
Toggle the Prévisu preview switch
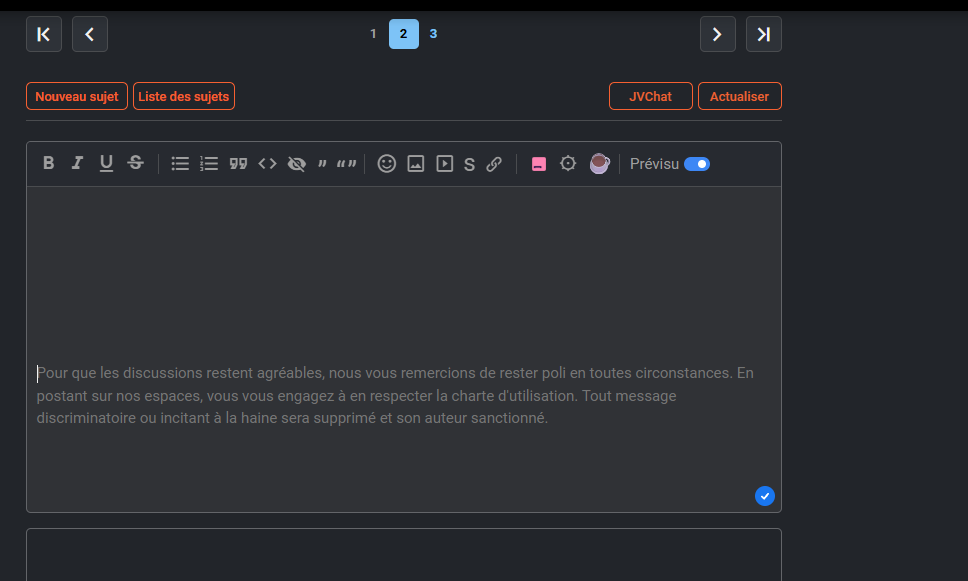point(697,164)
